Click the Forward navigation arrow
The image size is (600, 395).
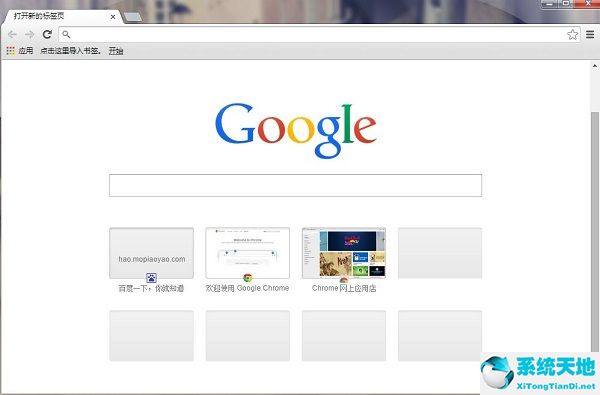coord(29,34)
